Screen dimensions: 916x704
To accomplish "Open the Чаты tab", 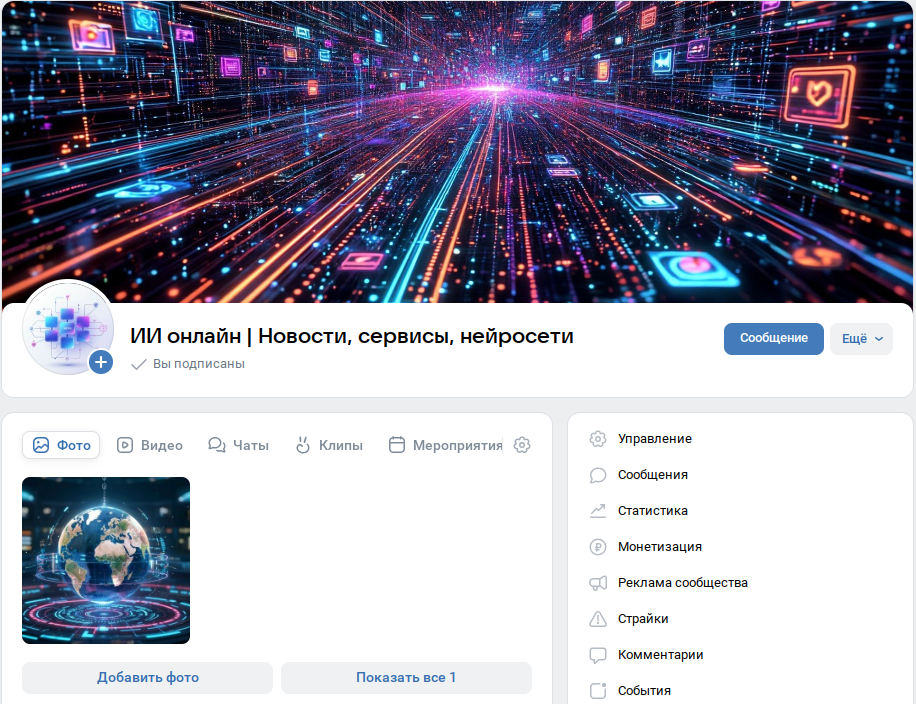I will [238, 444].
